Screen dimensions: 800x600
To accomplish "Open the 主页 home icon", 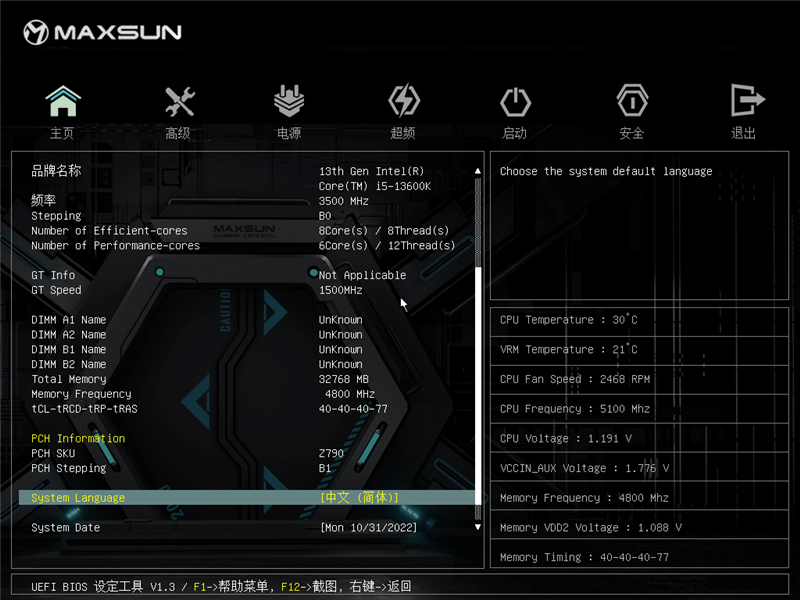I will click(x=63, y=101).
